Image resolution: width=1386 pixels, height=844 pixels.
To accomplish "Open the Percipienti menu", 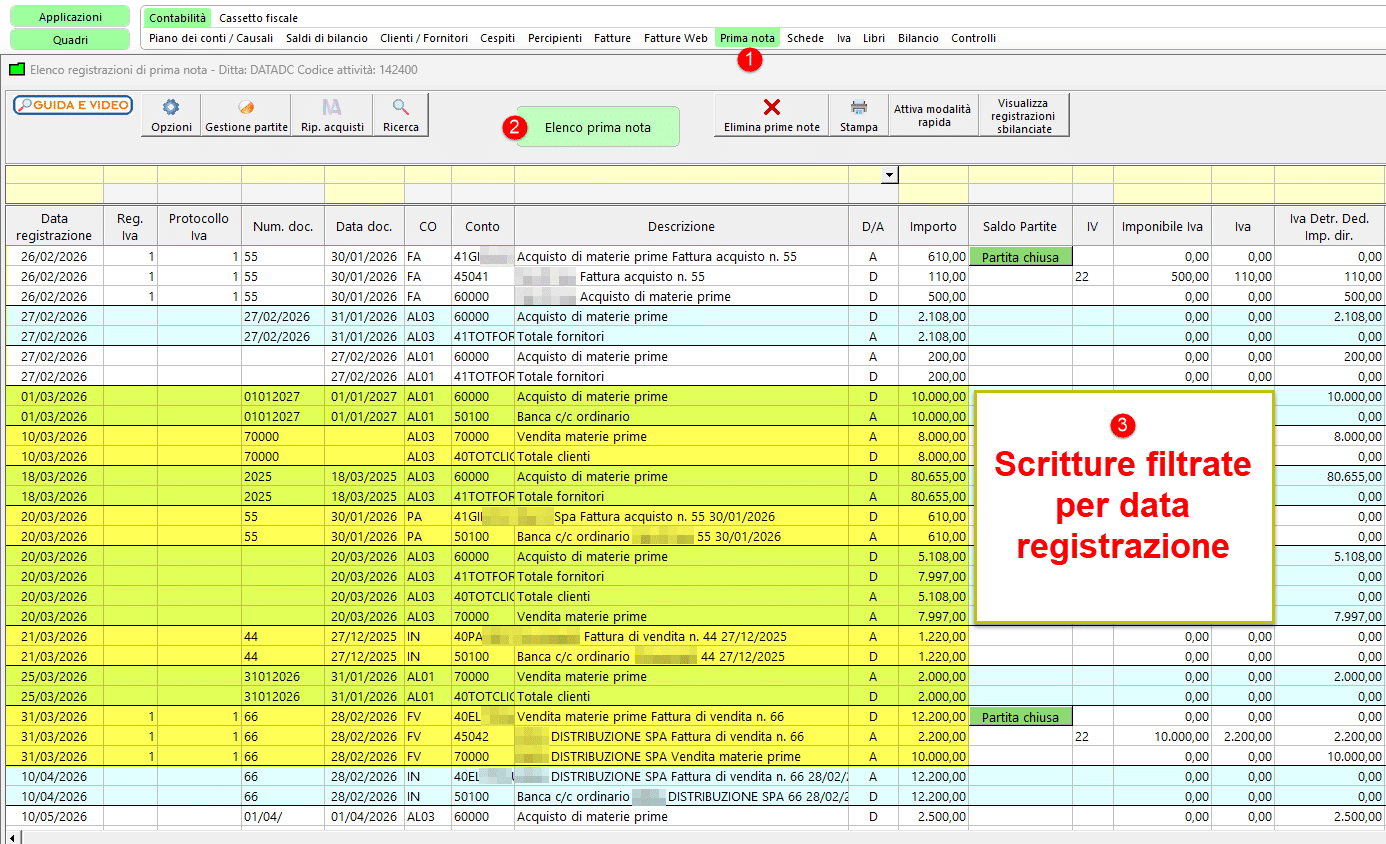I will (x=555, y=38).
